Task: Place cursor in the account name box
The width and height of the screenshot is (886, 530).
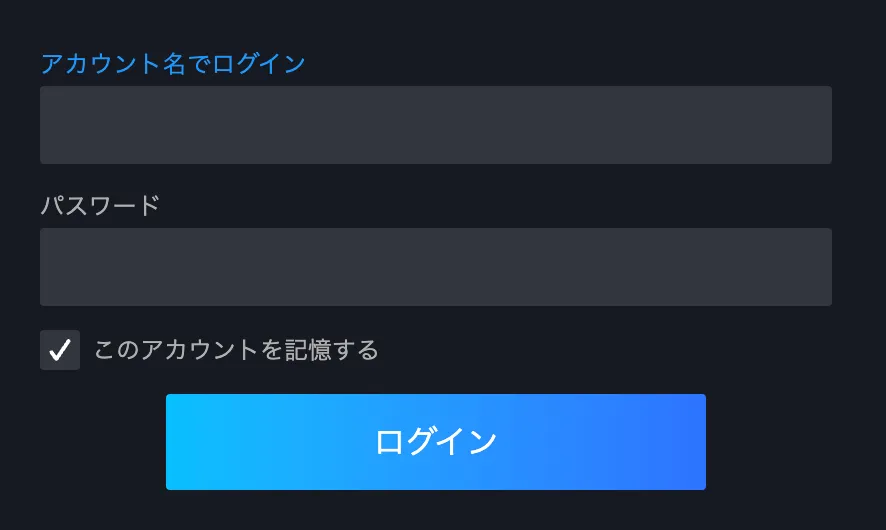Action: [x=436, y=125]
